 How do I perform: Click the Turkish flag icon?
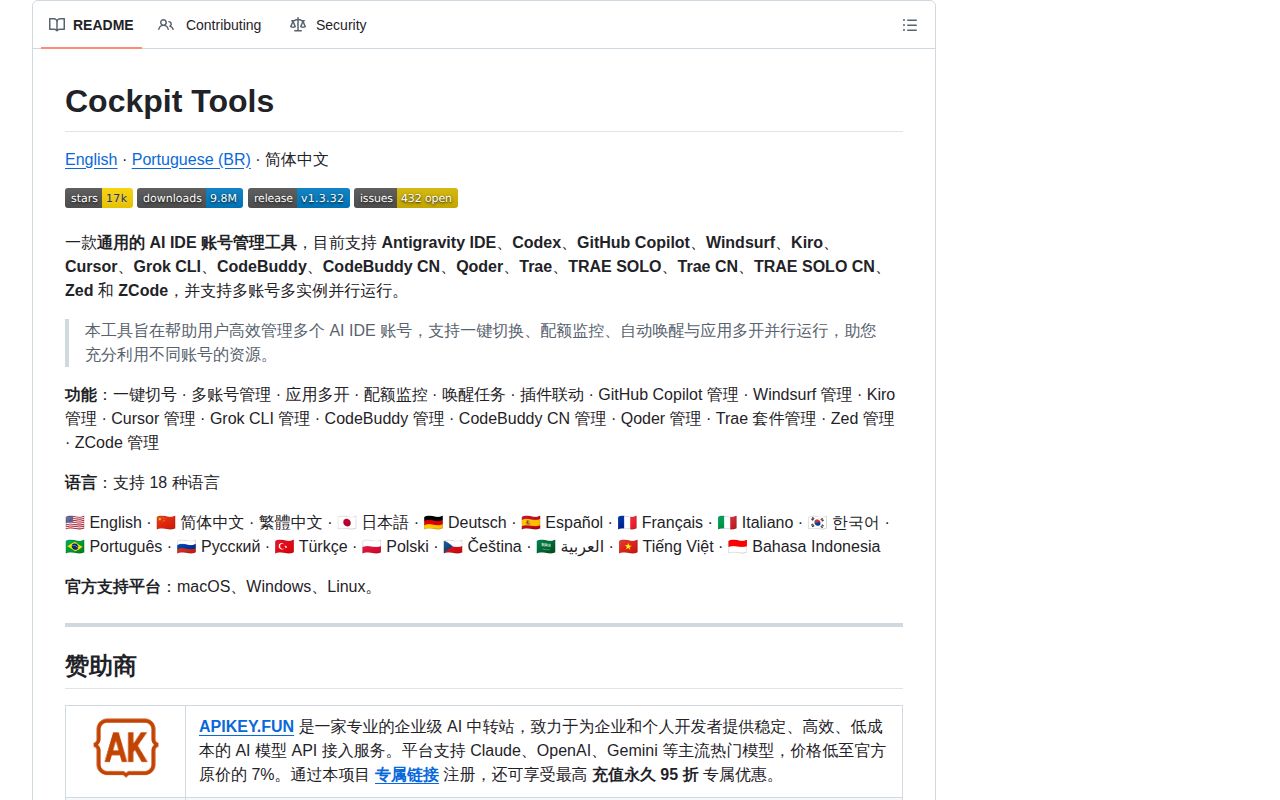(x=284, y=546)
